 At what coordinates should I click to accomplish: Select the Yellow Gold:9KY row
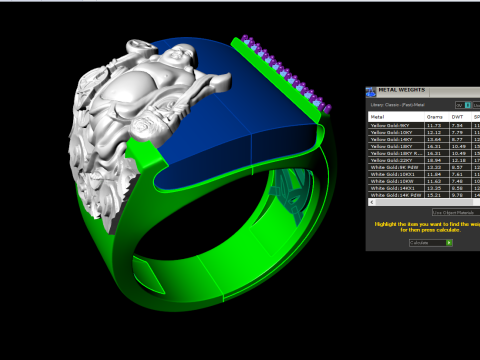coord(424,125)
